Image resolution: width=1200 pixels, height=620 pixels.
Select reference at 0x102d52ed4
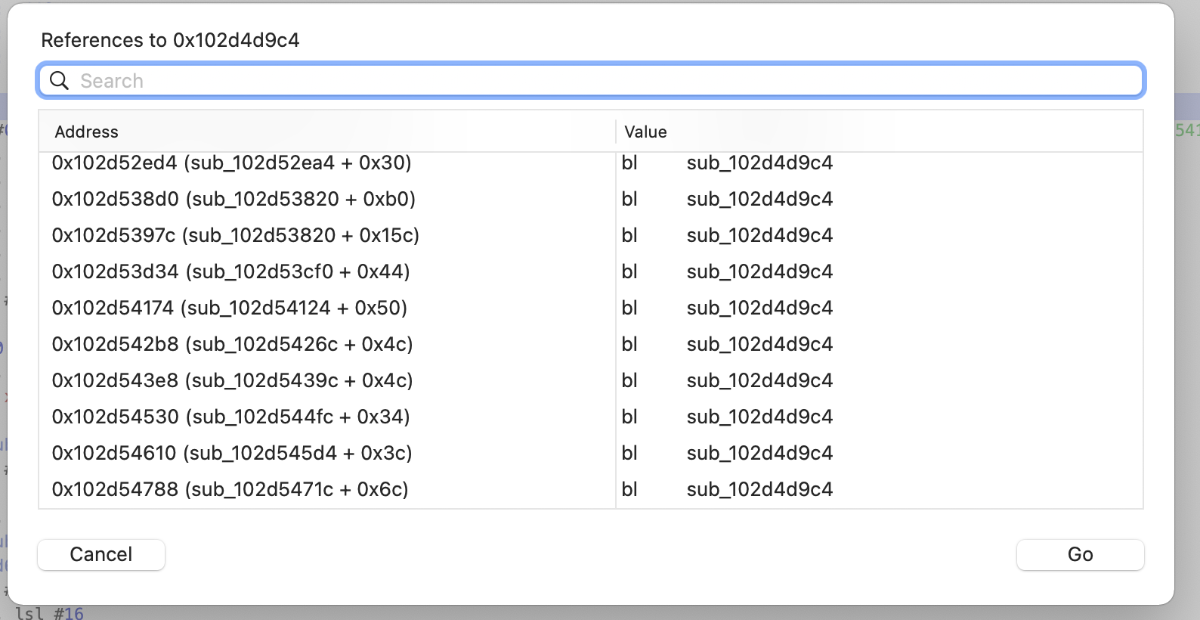click(x=231, y=163)
